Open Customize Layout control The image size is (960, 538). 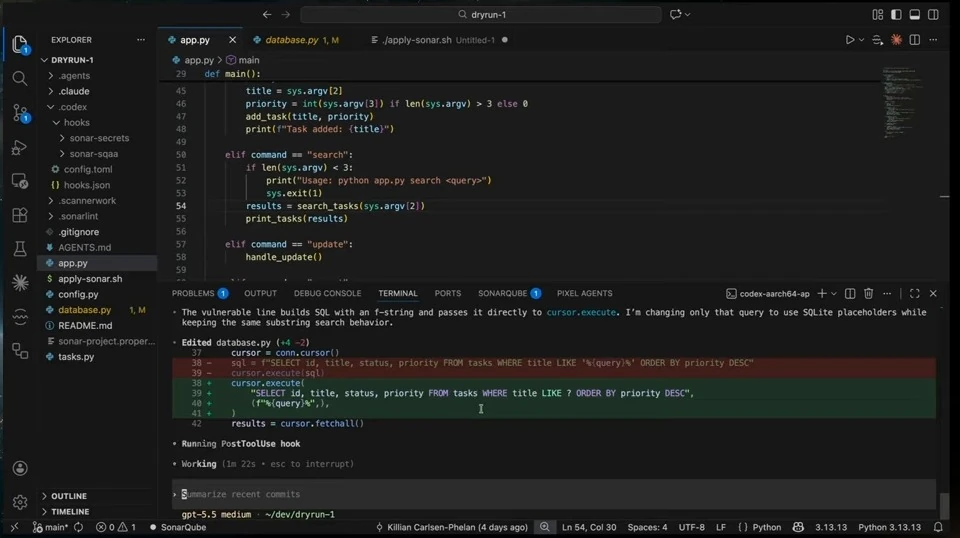877,14
